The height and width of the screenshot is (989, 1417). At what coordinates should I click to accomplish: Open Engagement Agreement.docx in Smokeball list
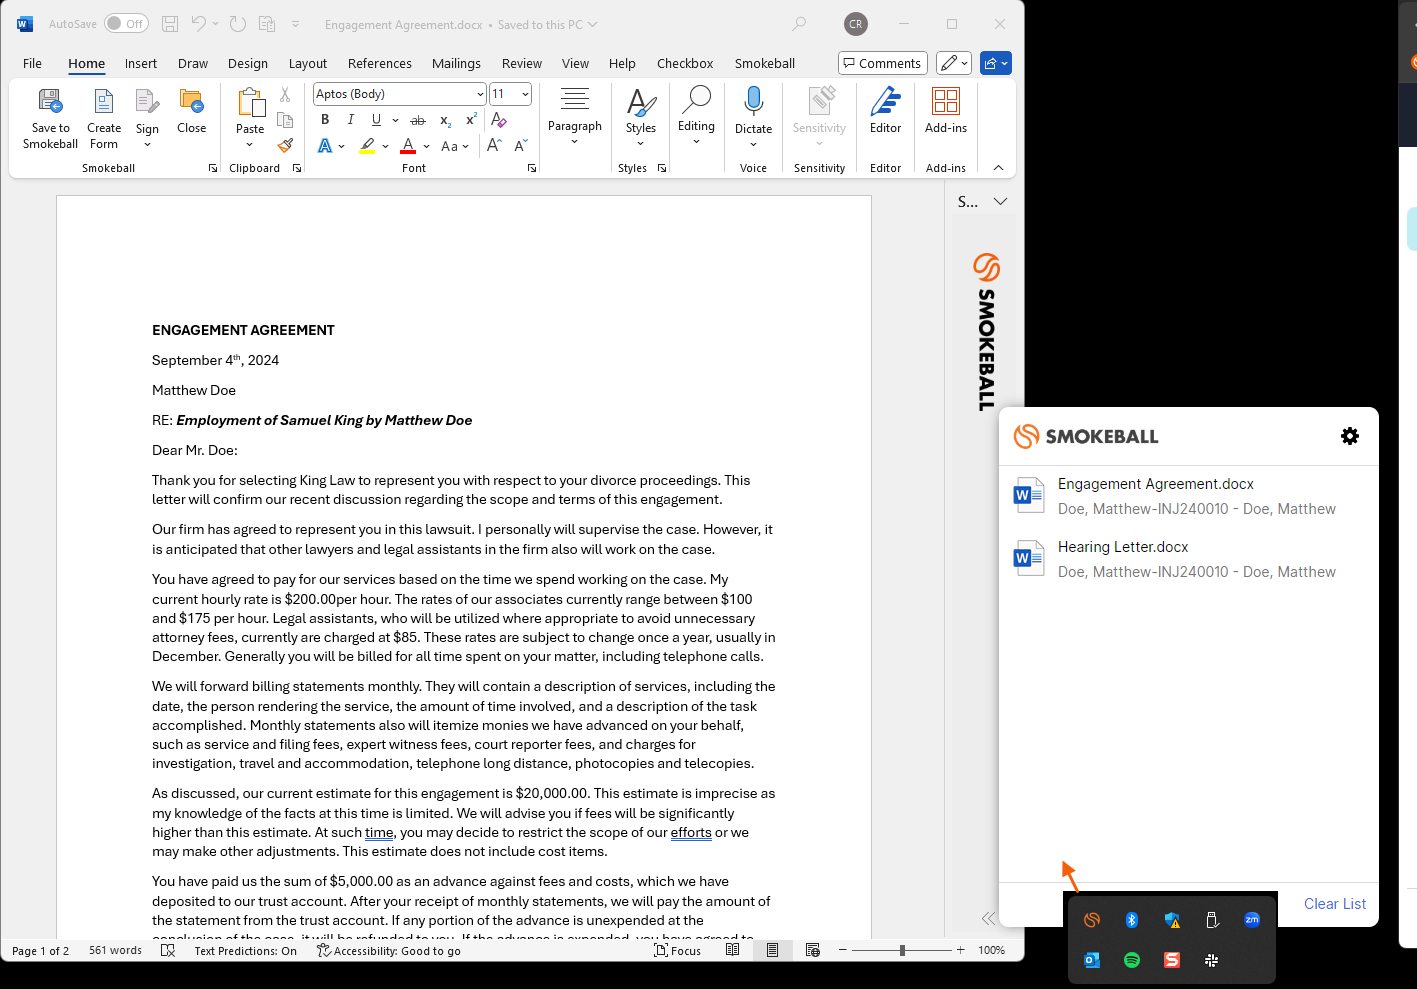(x=1189, y=496)
